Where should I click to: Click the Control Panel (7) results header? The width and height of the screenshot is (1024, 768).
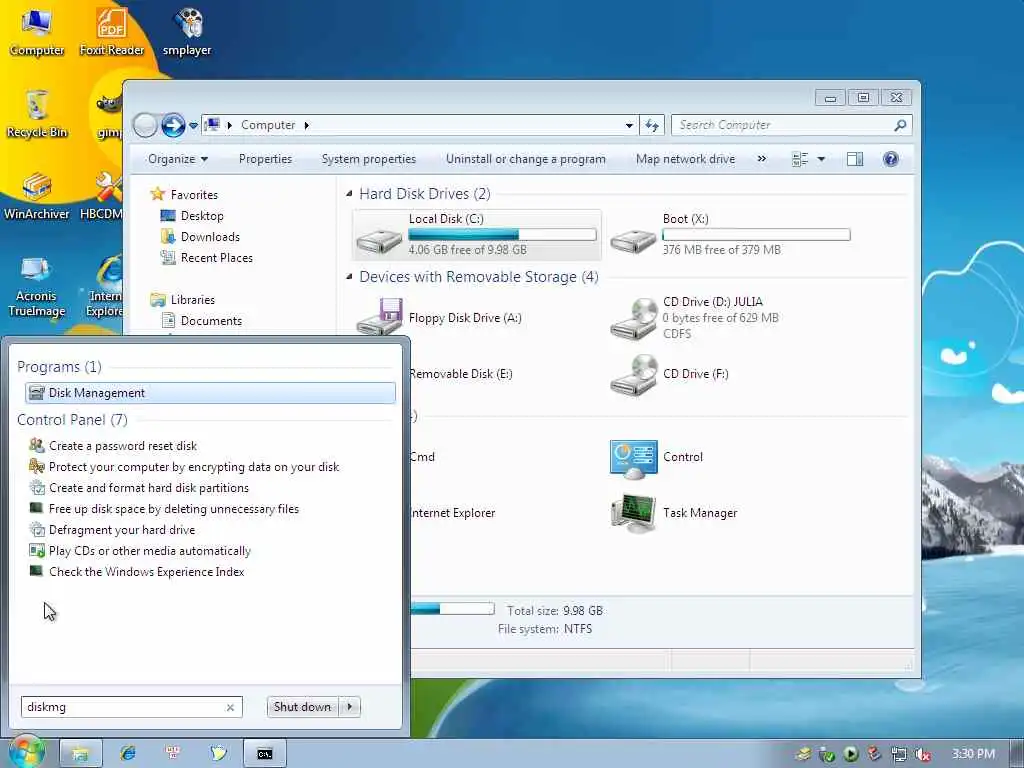coord(72,419)
